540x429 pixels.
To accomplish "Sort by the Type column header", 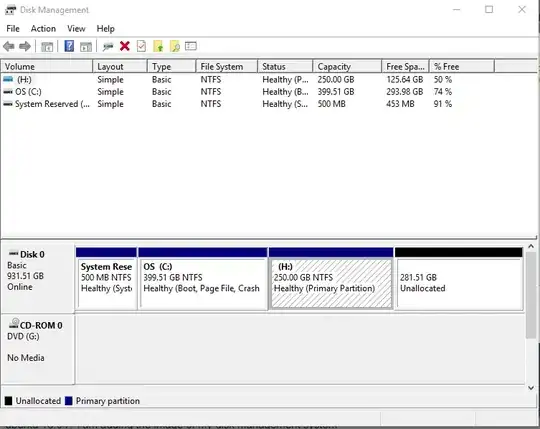I will click(x=172, y=66).
